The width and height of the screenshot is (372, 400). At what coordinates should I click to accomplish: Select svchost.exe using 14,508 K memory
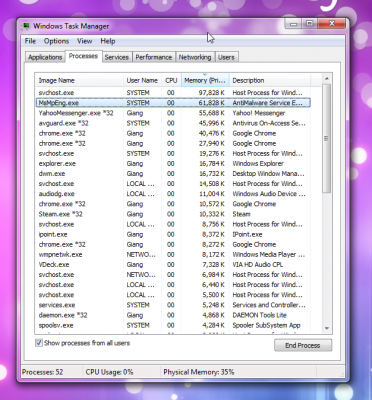pos(173,184)
